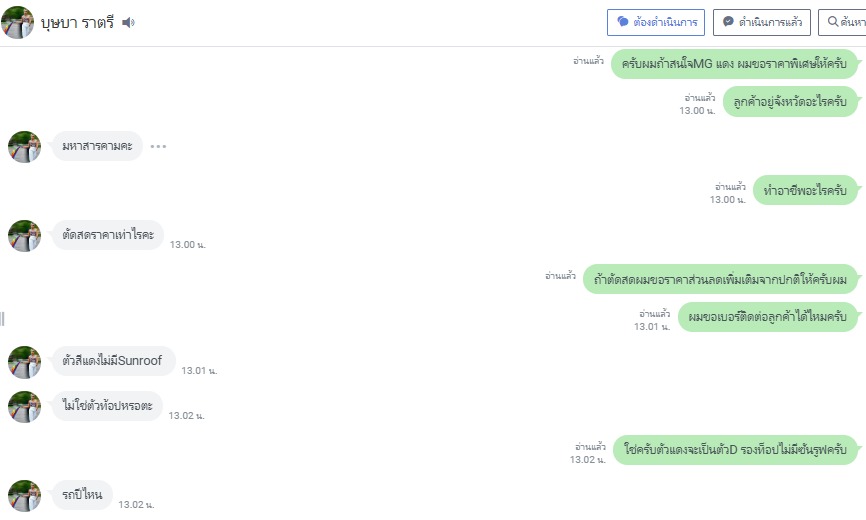Click the ต้องดำเนินการ button
Viewport: 866px width, 520px height.
[x=656, y=22]
